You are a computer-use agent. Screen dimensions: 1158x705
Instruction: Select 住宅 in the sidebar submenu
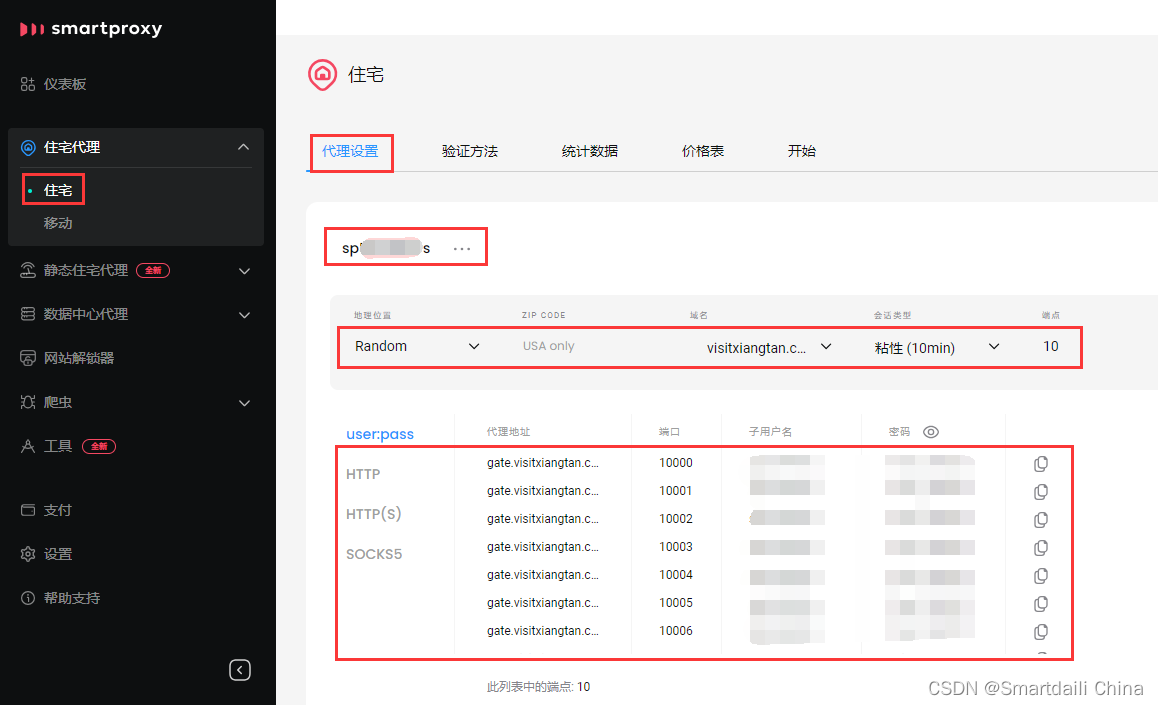coord(58,190)
